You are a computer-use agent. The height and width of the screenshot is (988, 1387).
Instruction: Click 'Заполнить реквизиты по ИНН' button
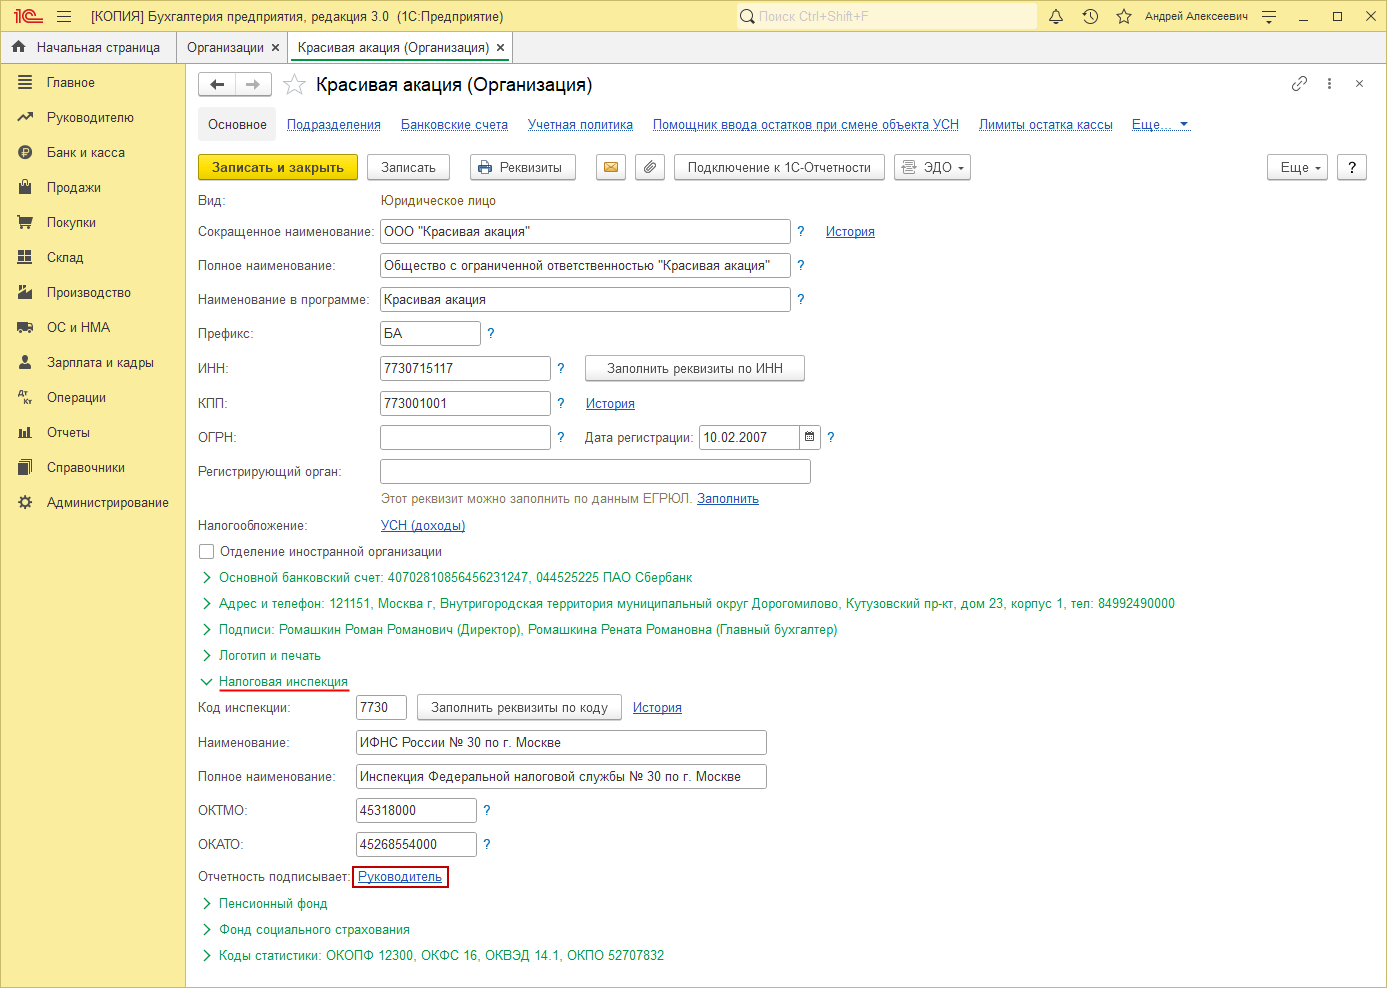click(694, 369)
